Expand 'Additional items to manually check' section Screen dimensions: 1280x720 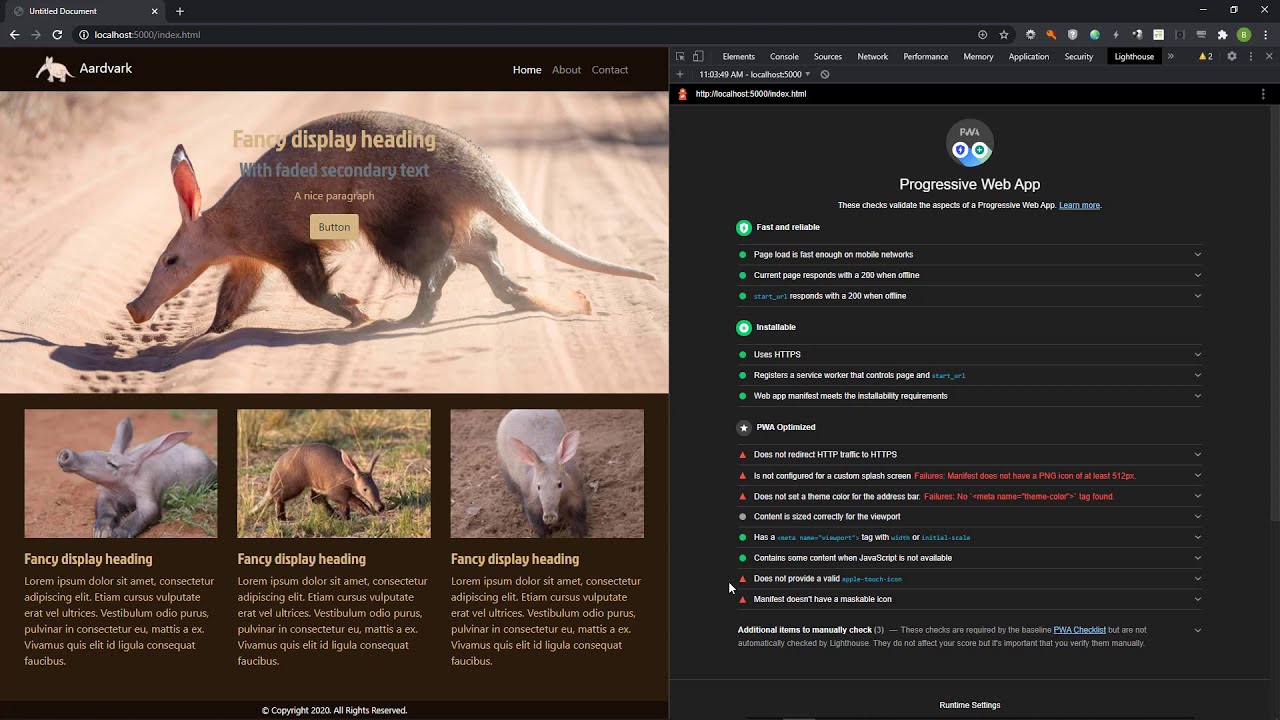[x=970, y=636]
